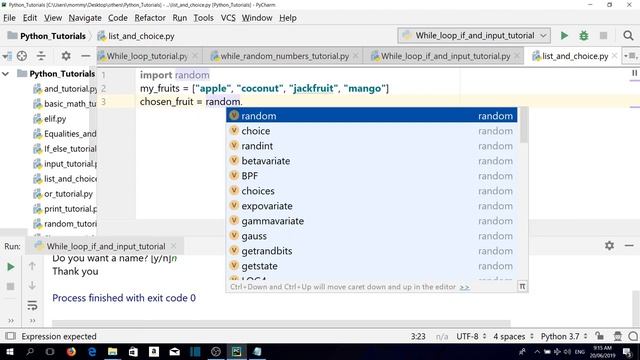
Task: Close While_loop_if_and_input_tutorial Run tab
Action: click(x=173, y=246)
